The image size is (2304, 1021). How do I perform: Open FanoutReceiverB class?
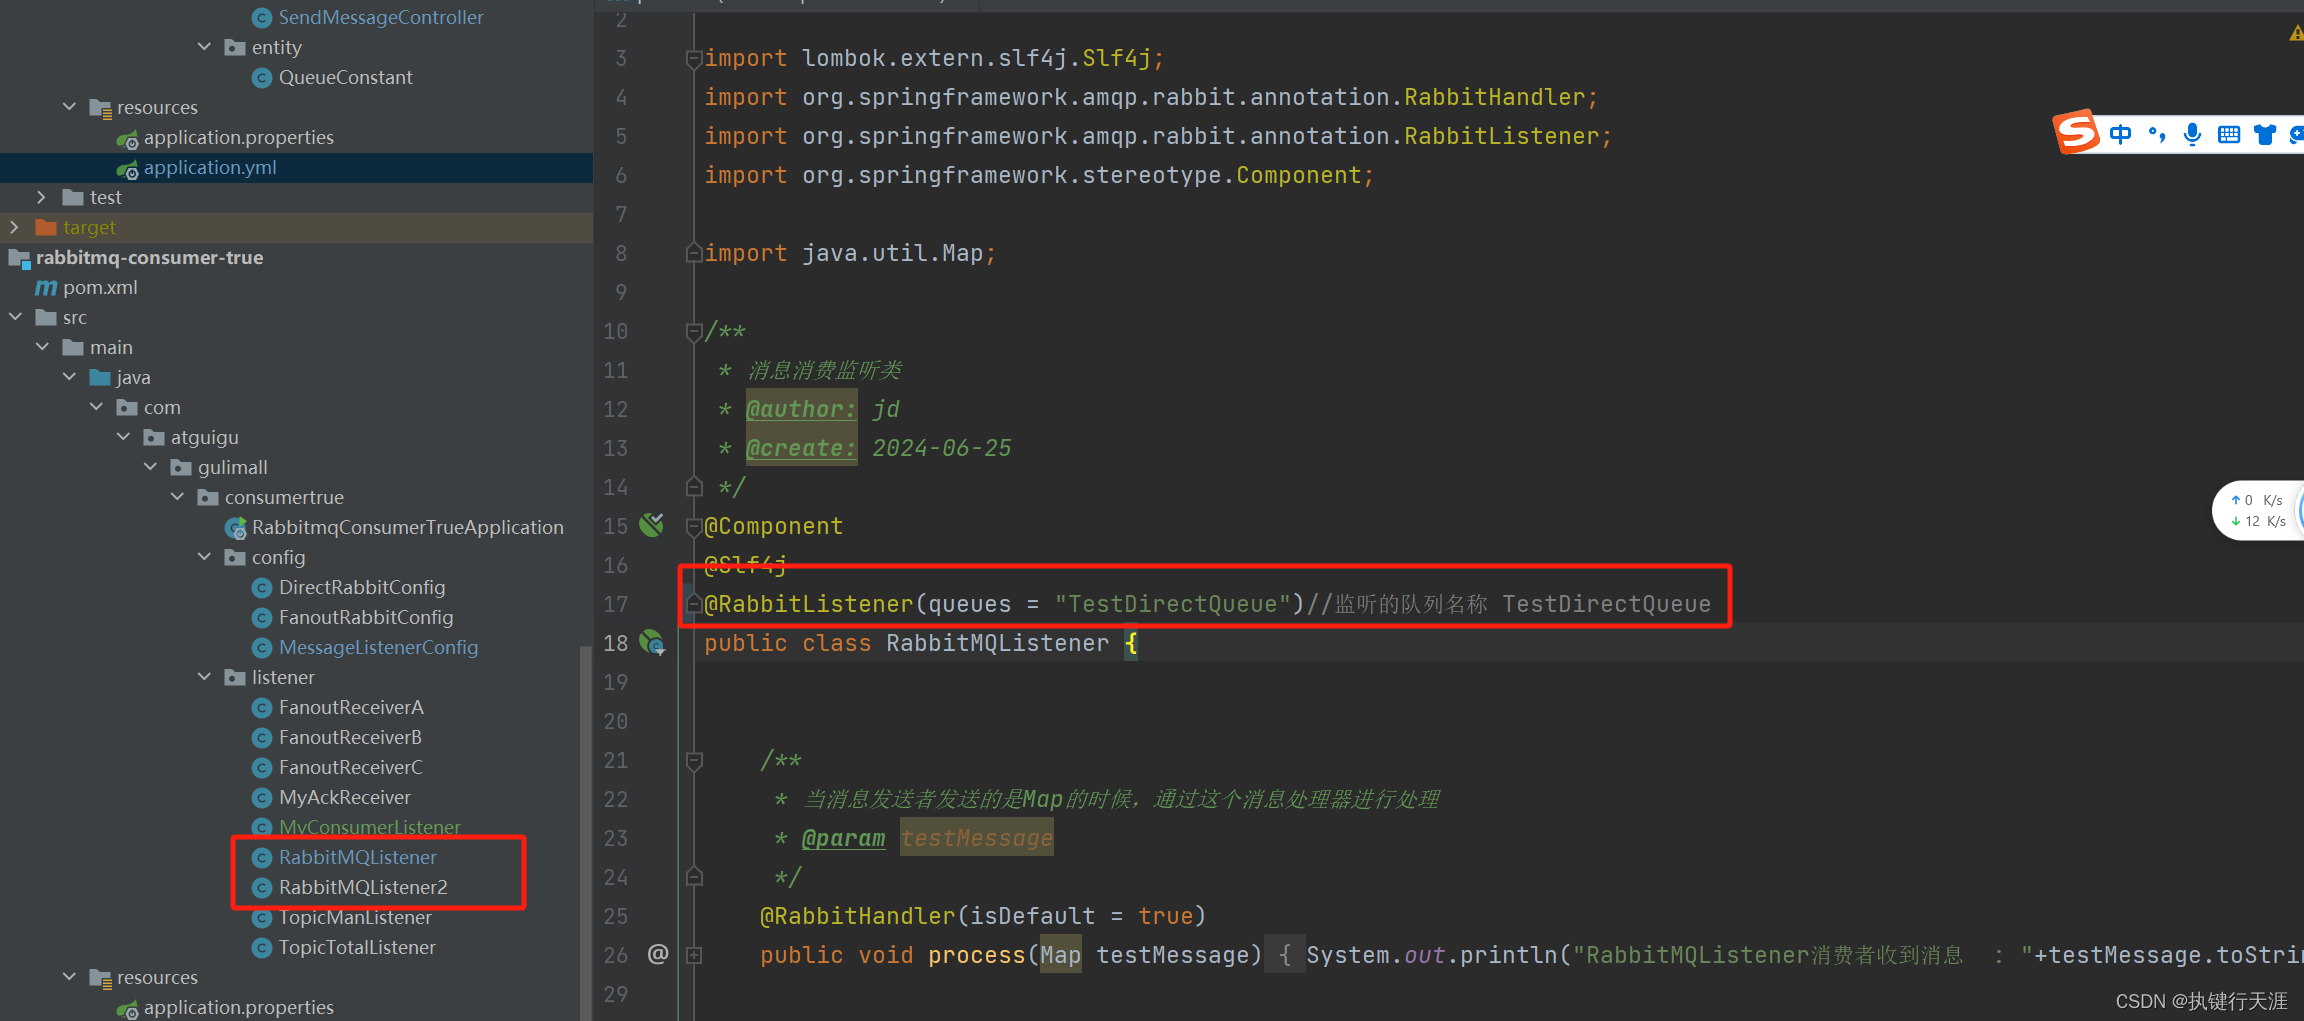tap(350, 737)
